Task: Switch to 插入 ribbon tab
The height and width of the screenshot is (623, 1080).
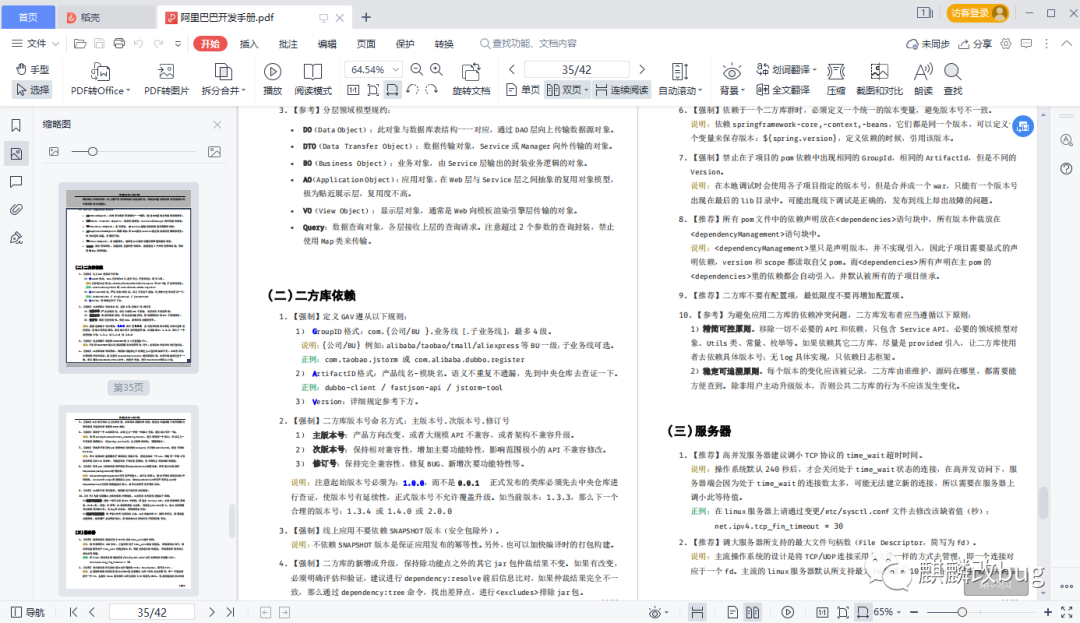Action: (249, 44)
